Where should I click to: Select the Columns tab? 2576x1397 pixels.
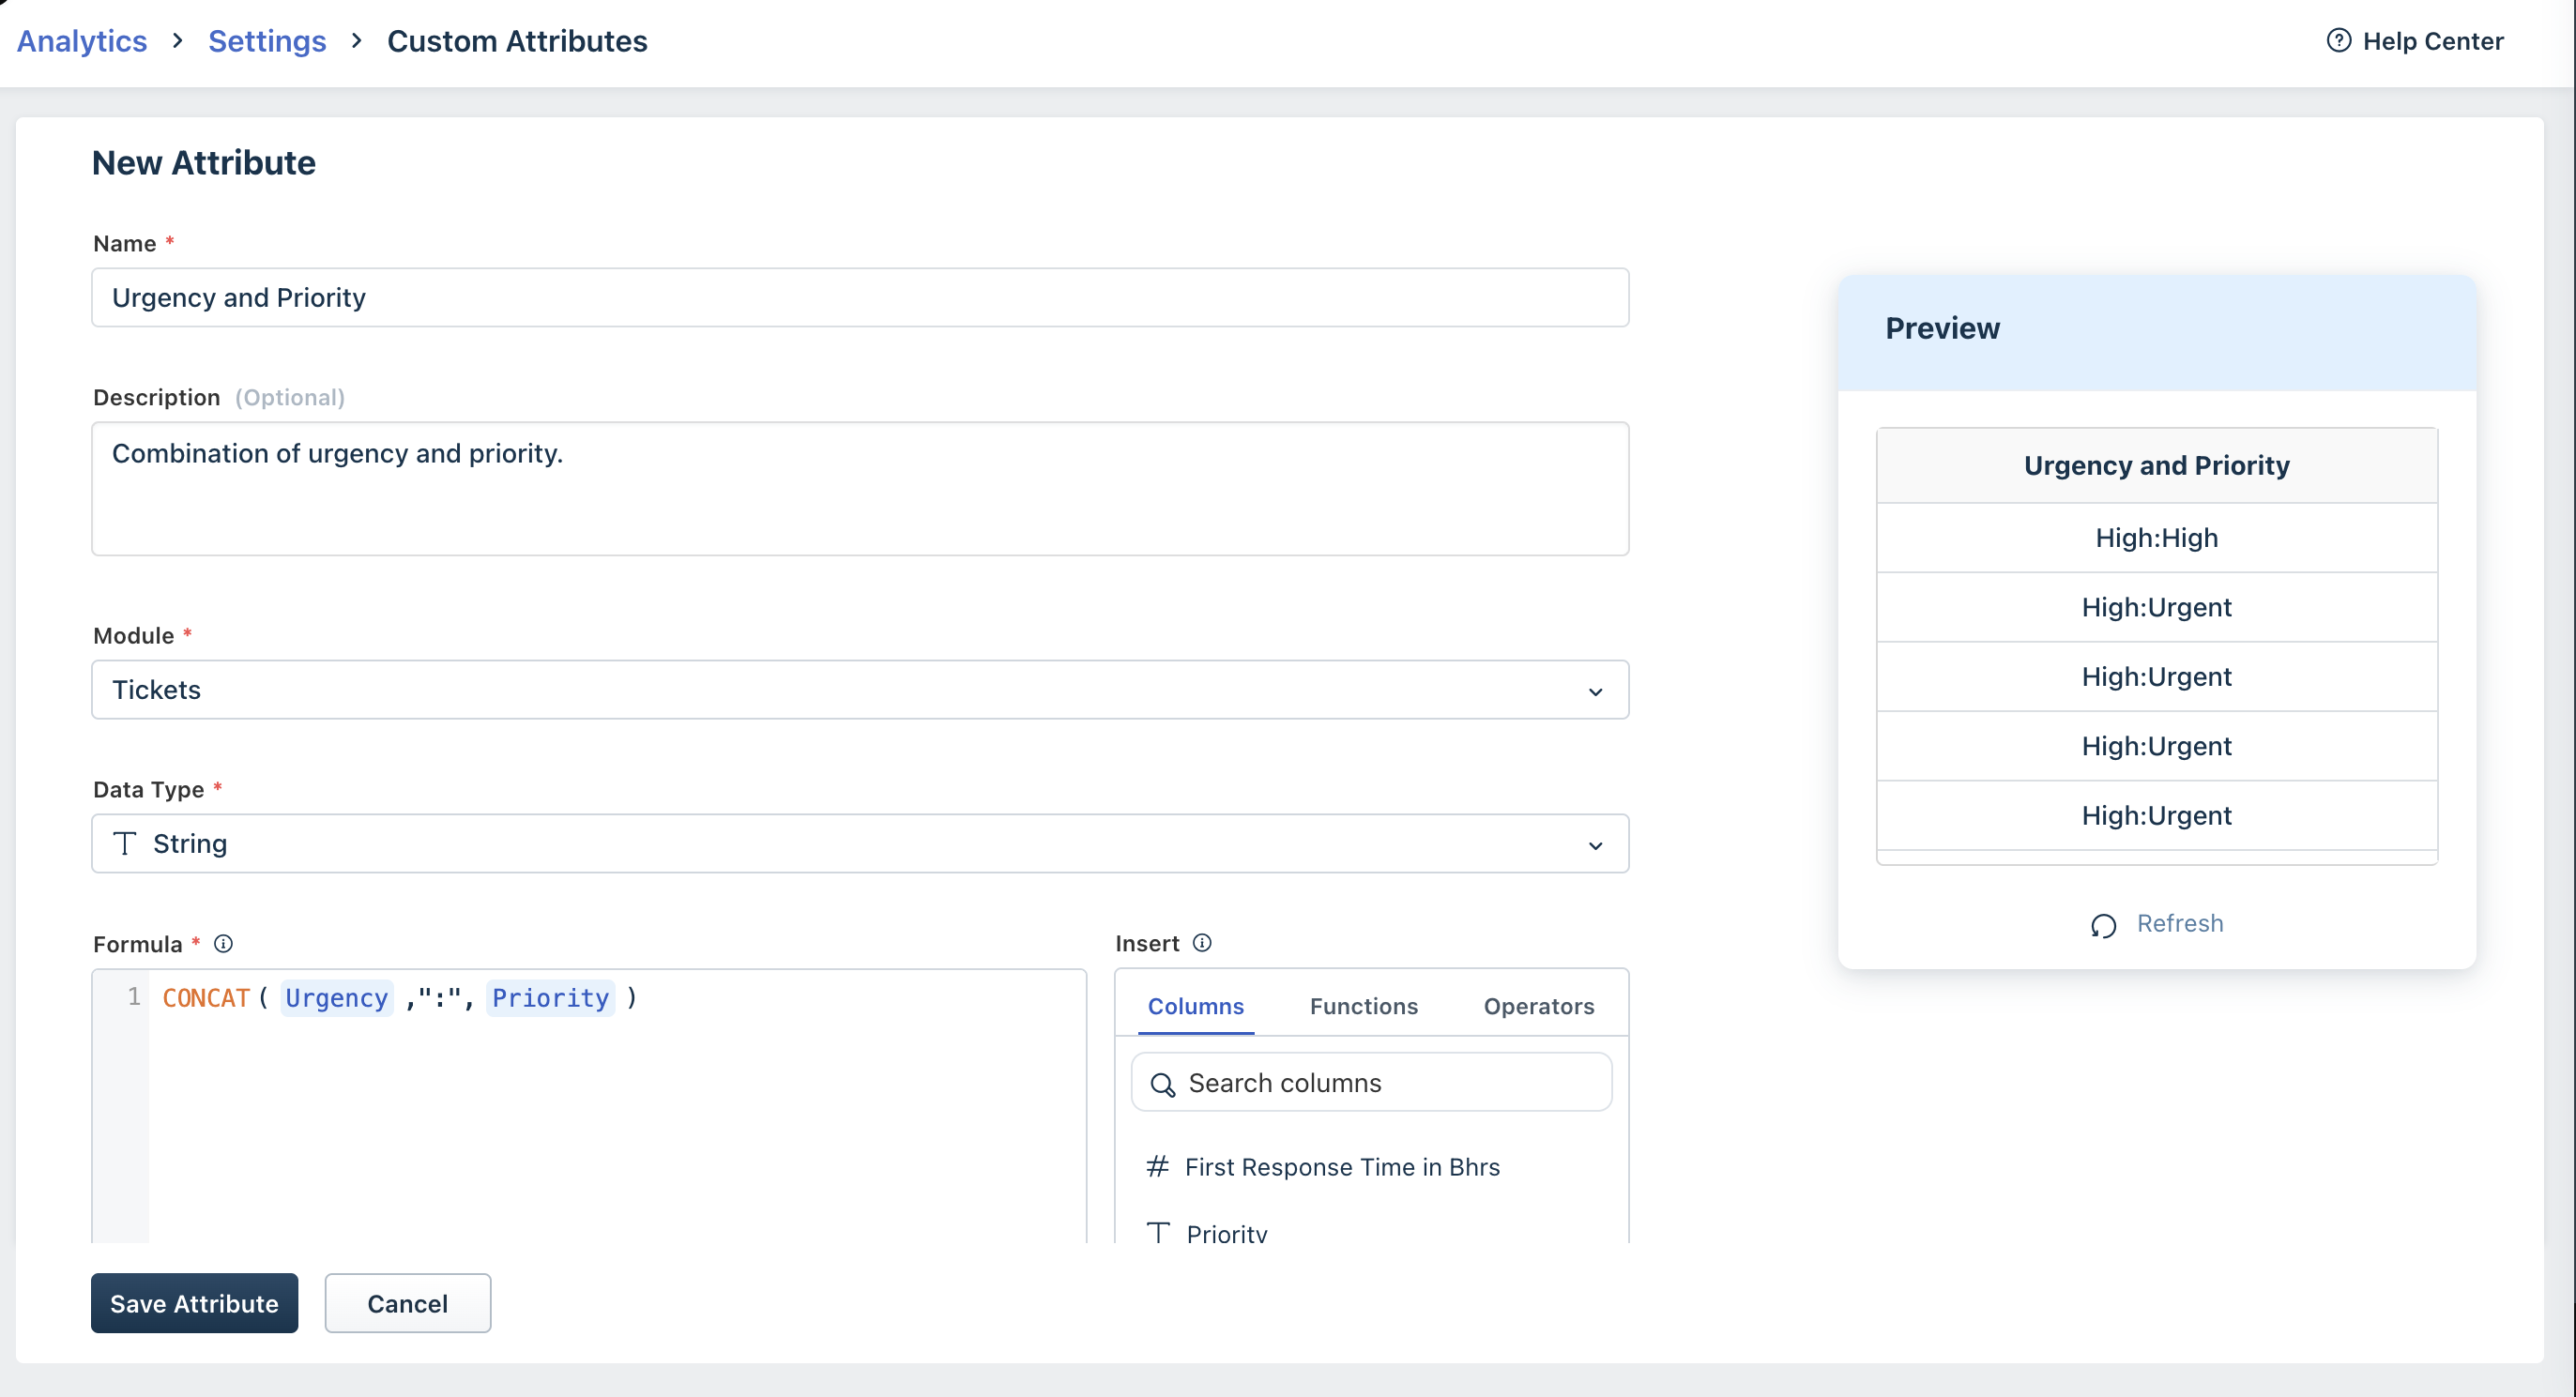(1195, 1006)
